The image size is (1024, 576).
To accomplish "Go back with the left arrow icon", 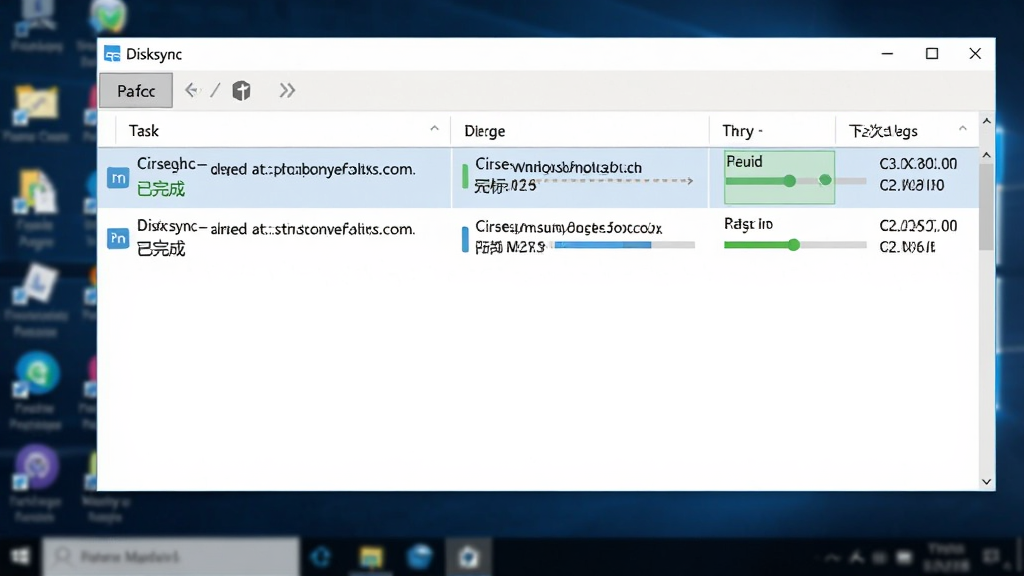I will coord(191,90).
